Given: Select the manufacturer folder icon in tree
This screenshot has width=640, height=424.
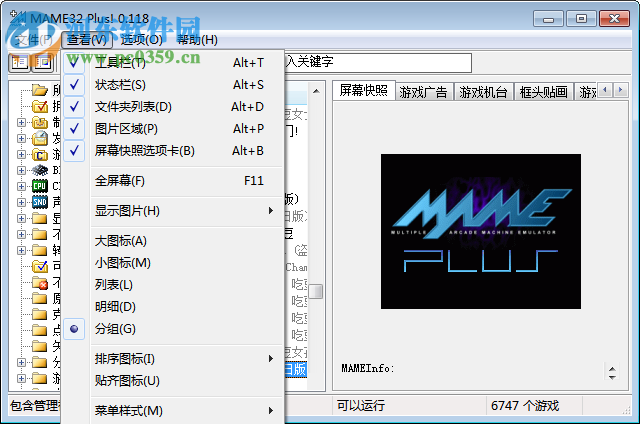Looking at the screenshot, I should point(40,122).
